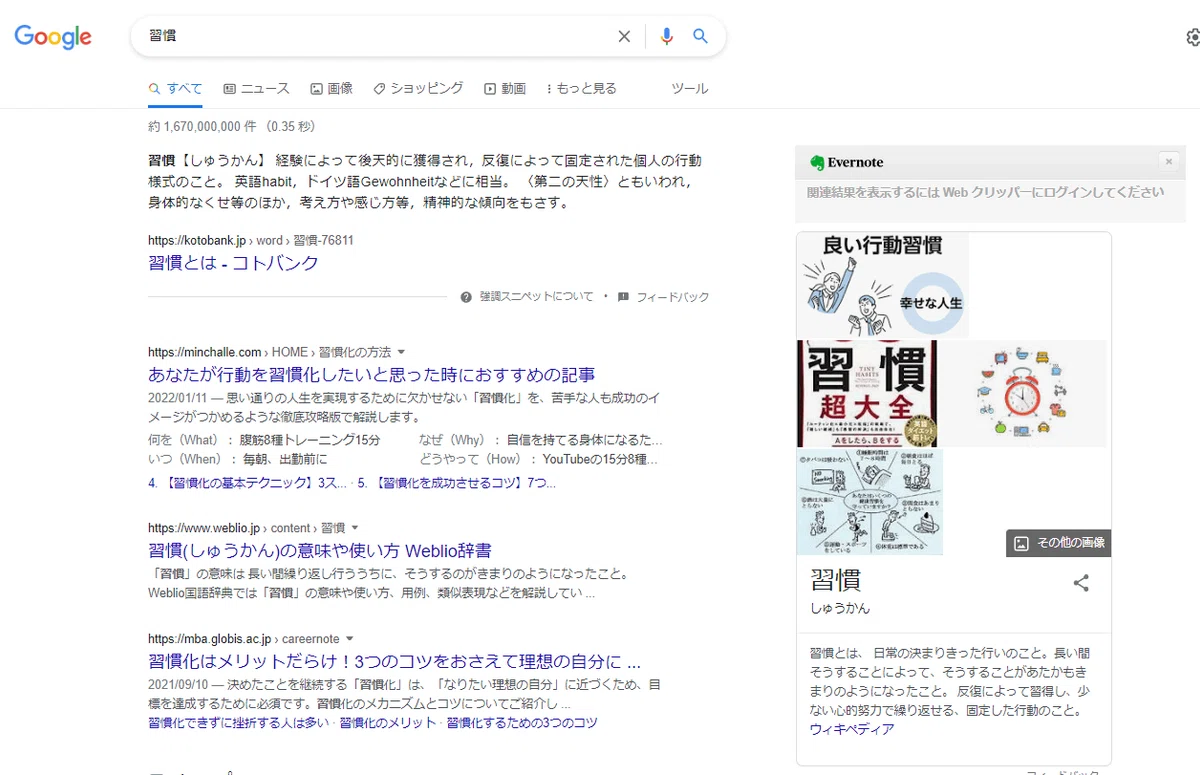The height and width of the screenshot is (775, 1200).
Task: Click 習慣化できずに挫折する人は多い sitelink
Action: click(239, 722)
